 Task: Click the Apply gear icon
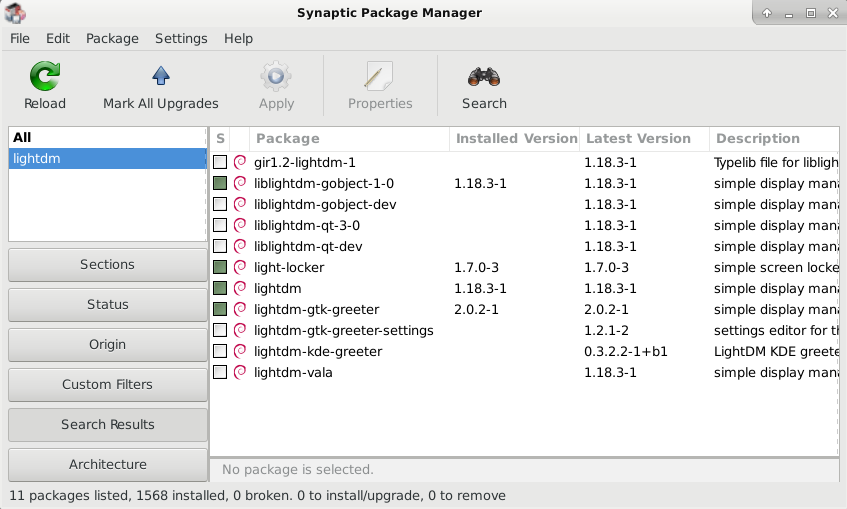pyautogui.click(x=276, y=76)
